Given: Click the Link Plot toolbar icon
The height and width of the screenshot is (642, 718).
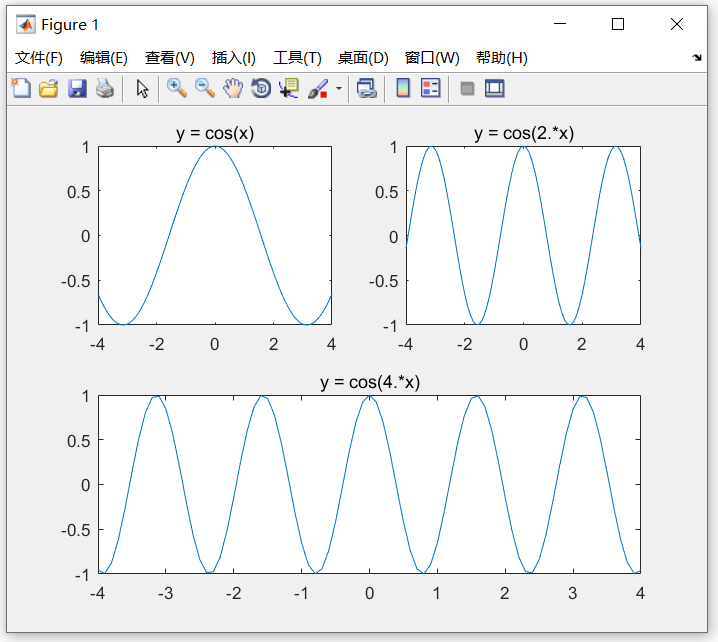Looking at the screenshot, I should 366,88.
